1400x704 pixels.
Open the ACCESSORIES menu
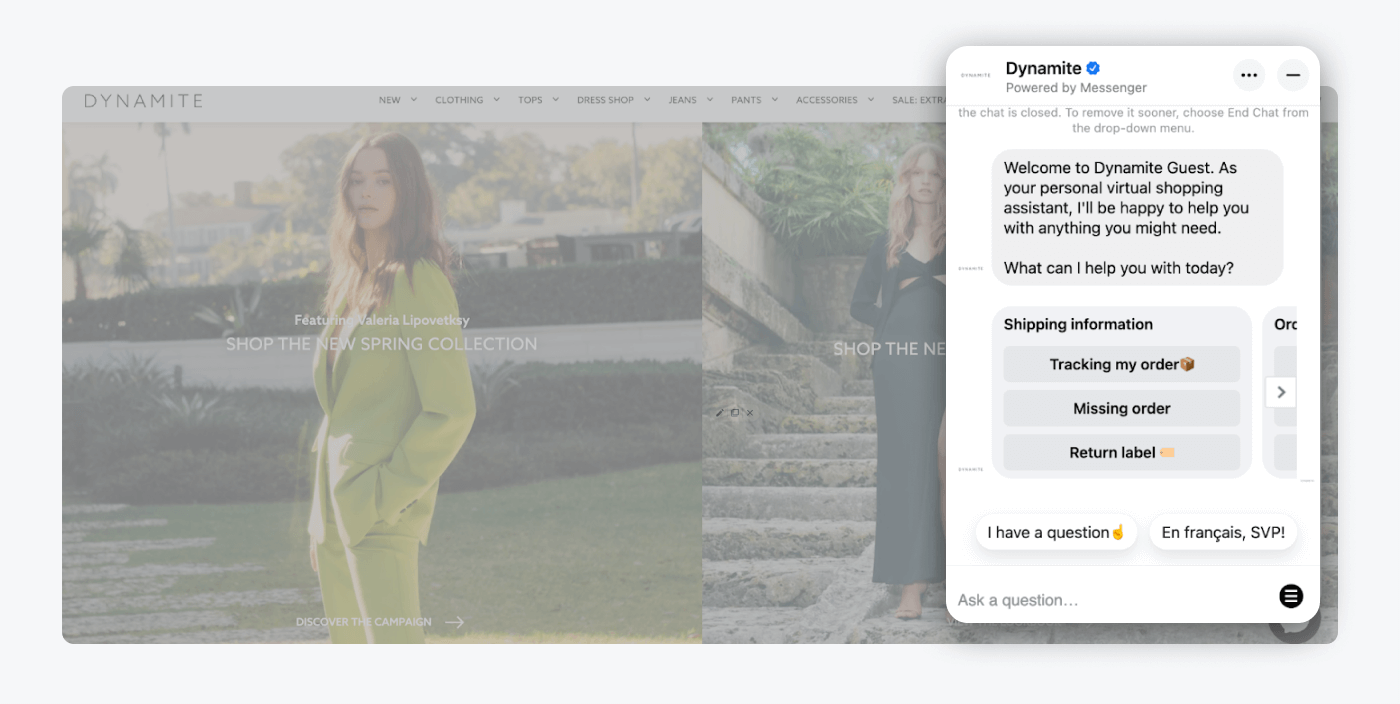tap(834, 100)
